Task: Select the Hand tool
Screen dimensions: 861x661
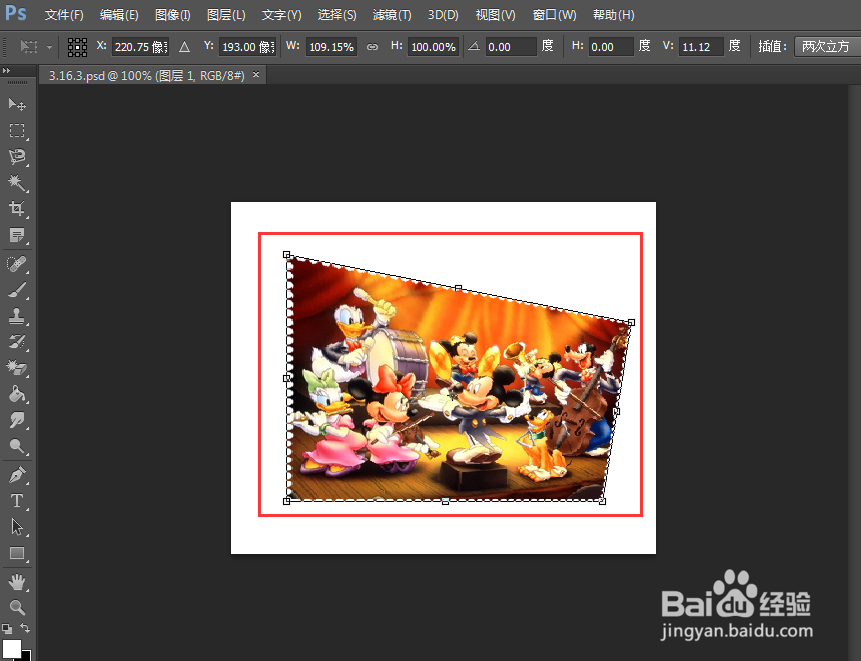Action: [17, 582]
